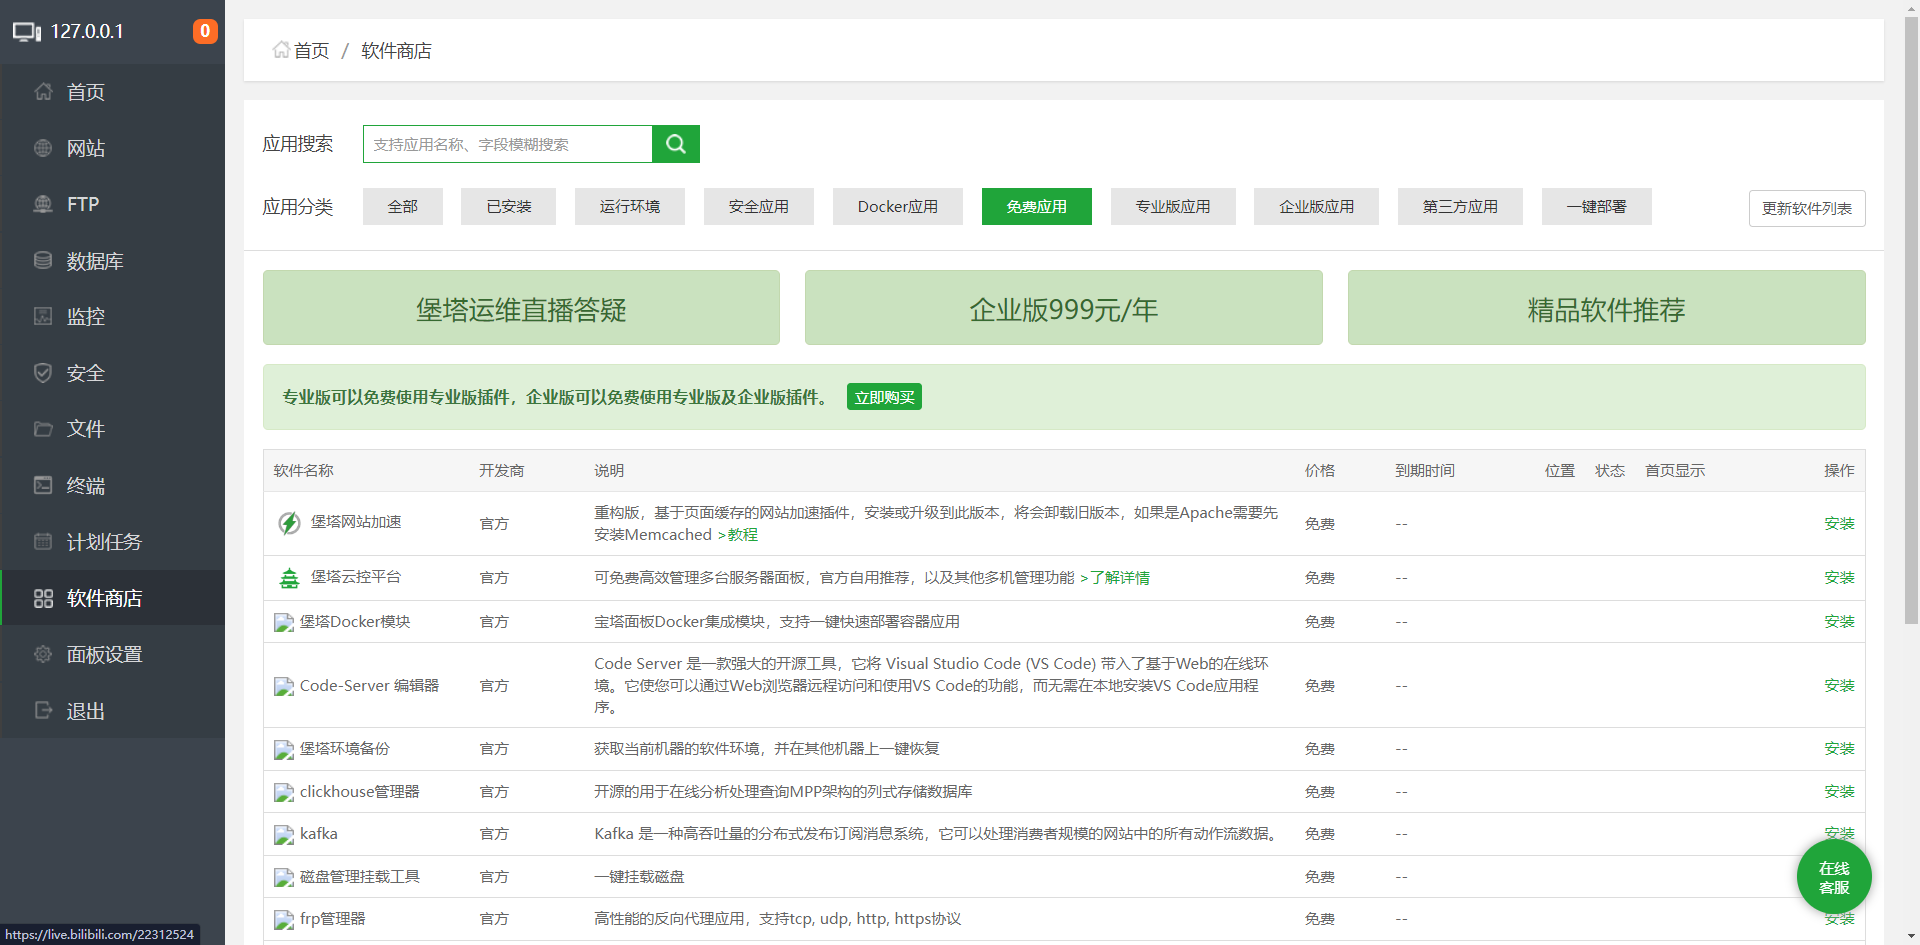Click the 首页 home icon in sidebar
Screen dimensions: 1920x945
[x=43, y=92]
